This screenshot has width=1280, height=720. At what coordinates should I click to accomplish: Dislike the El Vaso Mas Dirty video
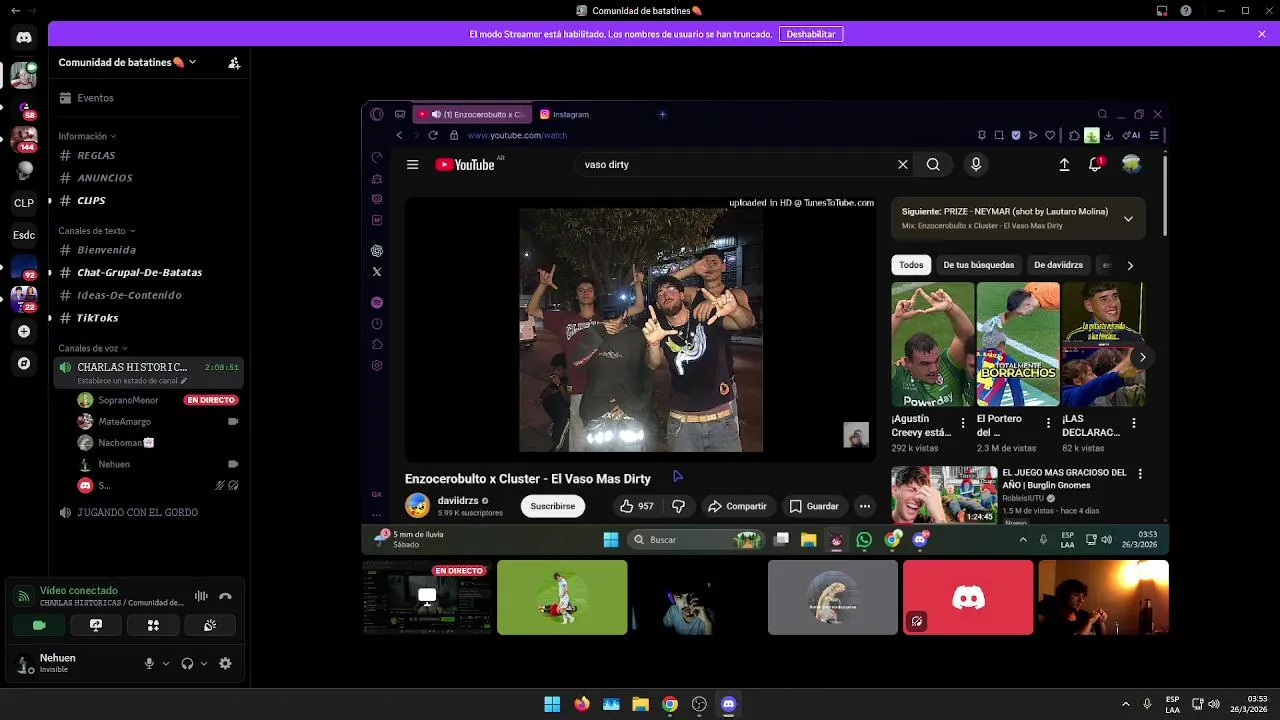[x=679, y=506]
